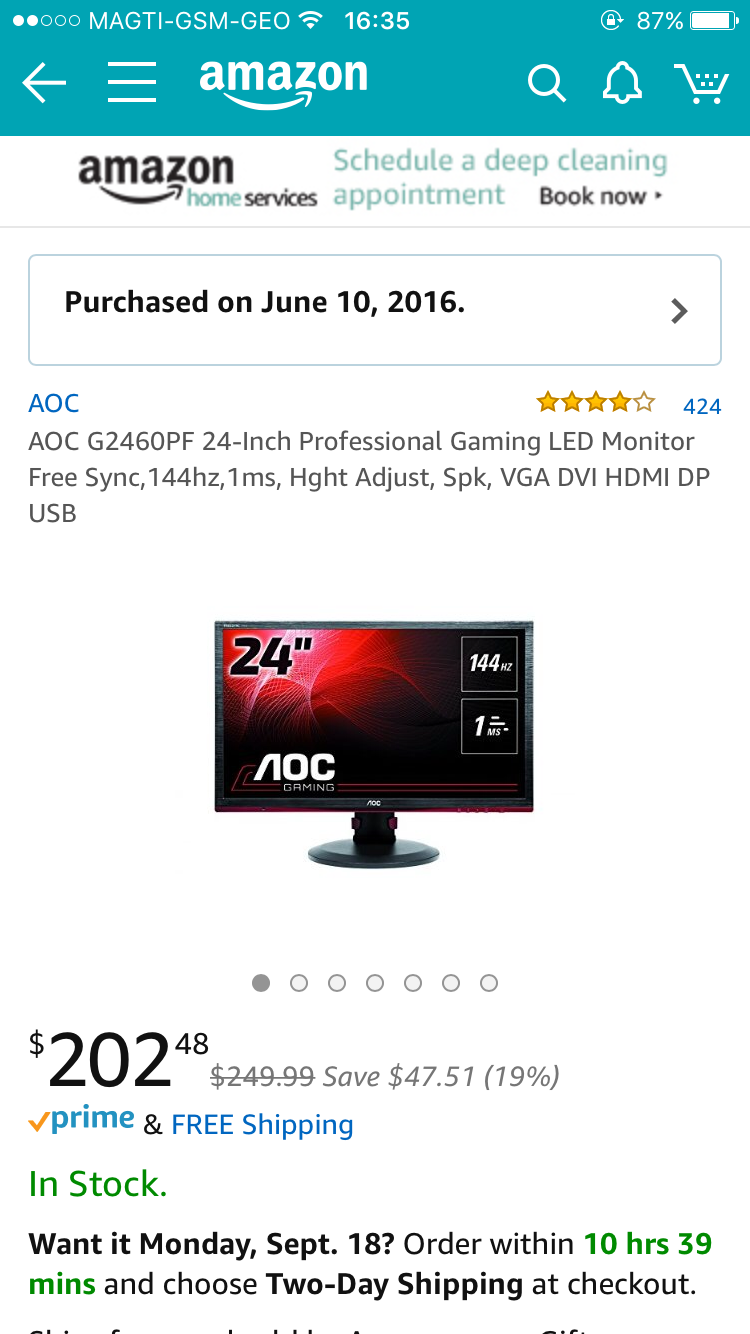Expand the Purchased on June 10 chevron
The image size is (750, 1334).
pos(679,311)
